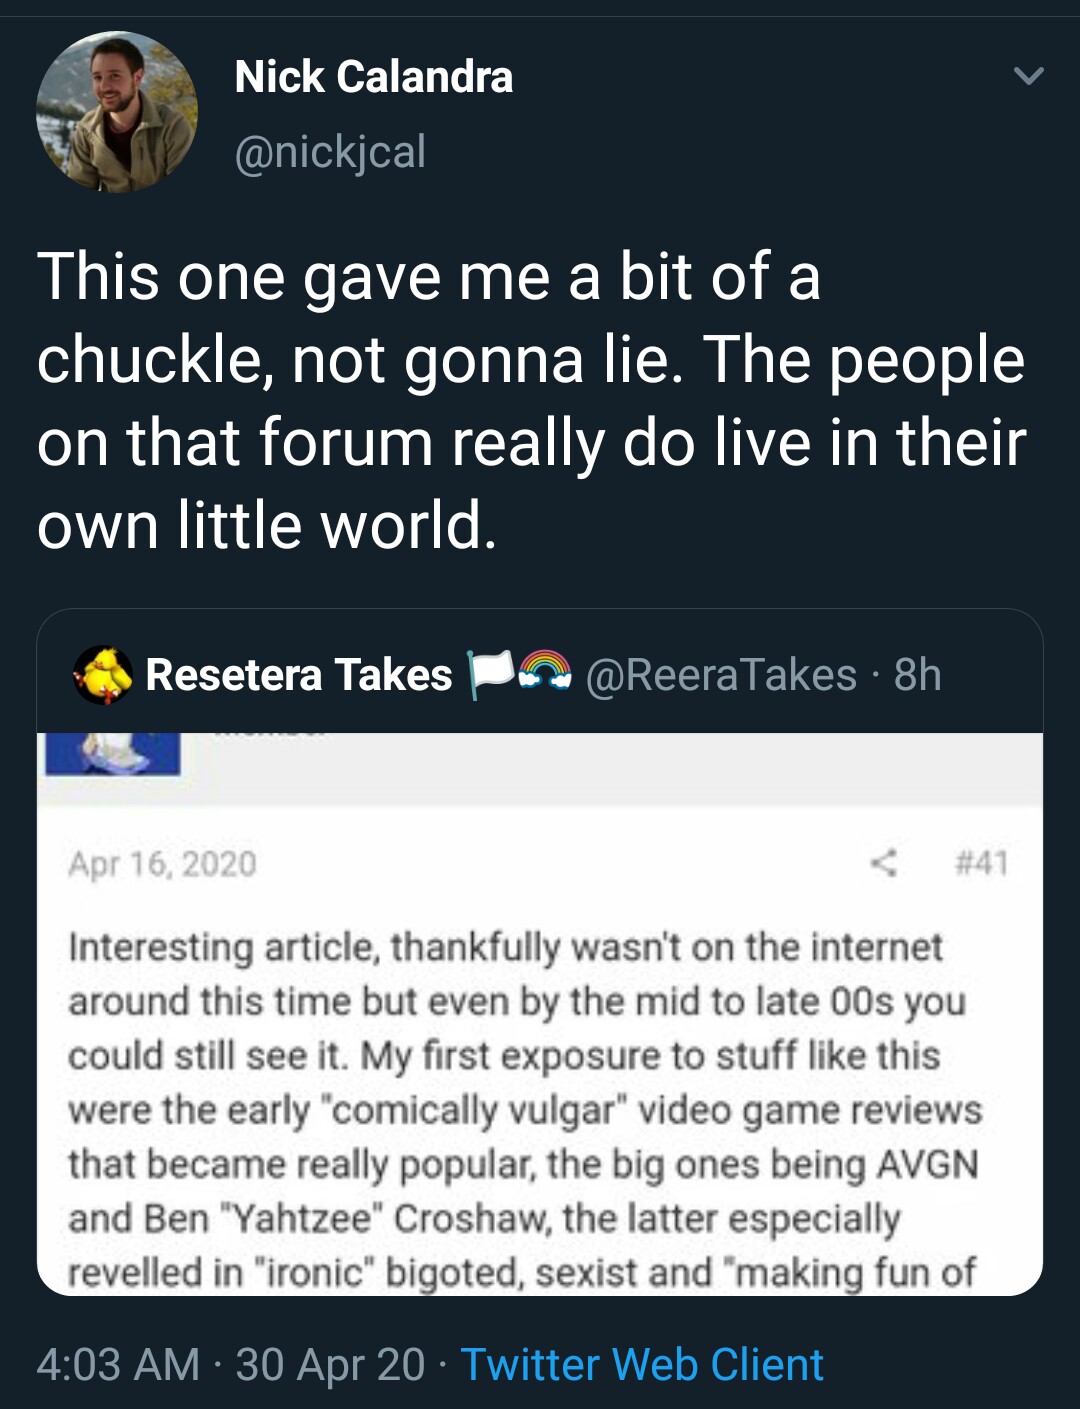Visit the @ReeraTakes handle
This screenshot has width=1080, height=1409.
tap(720, 675)
